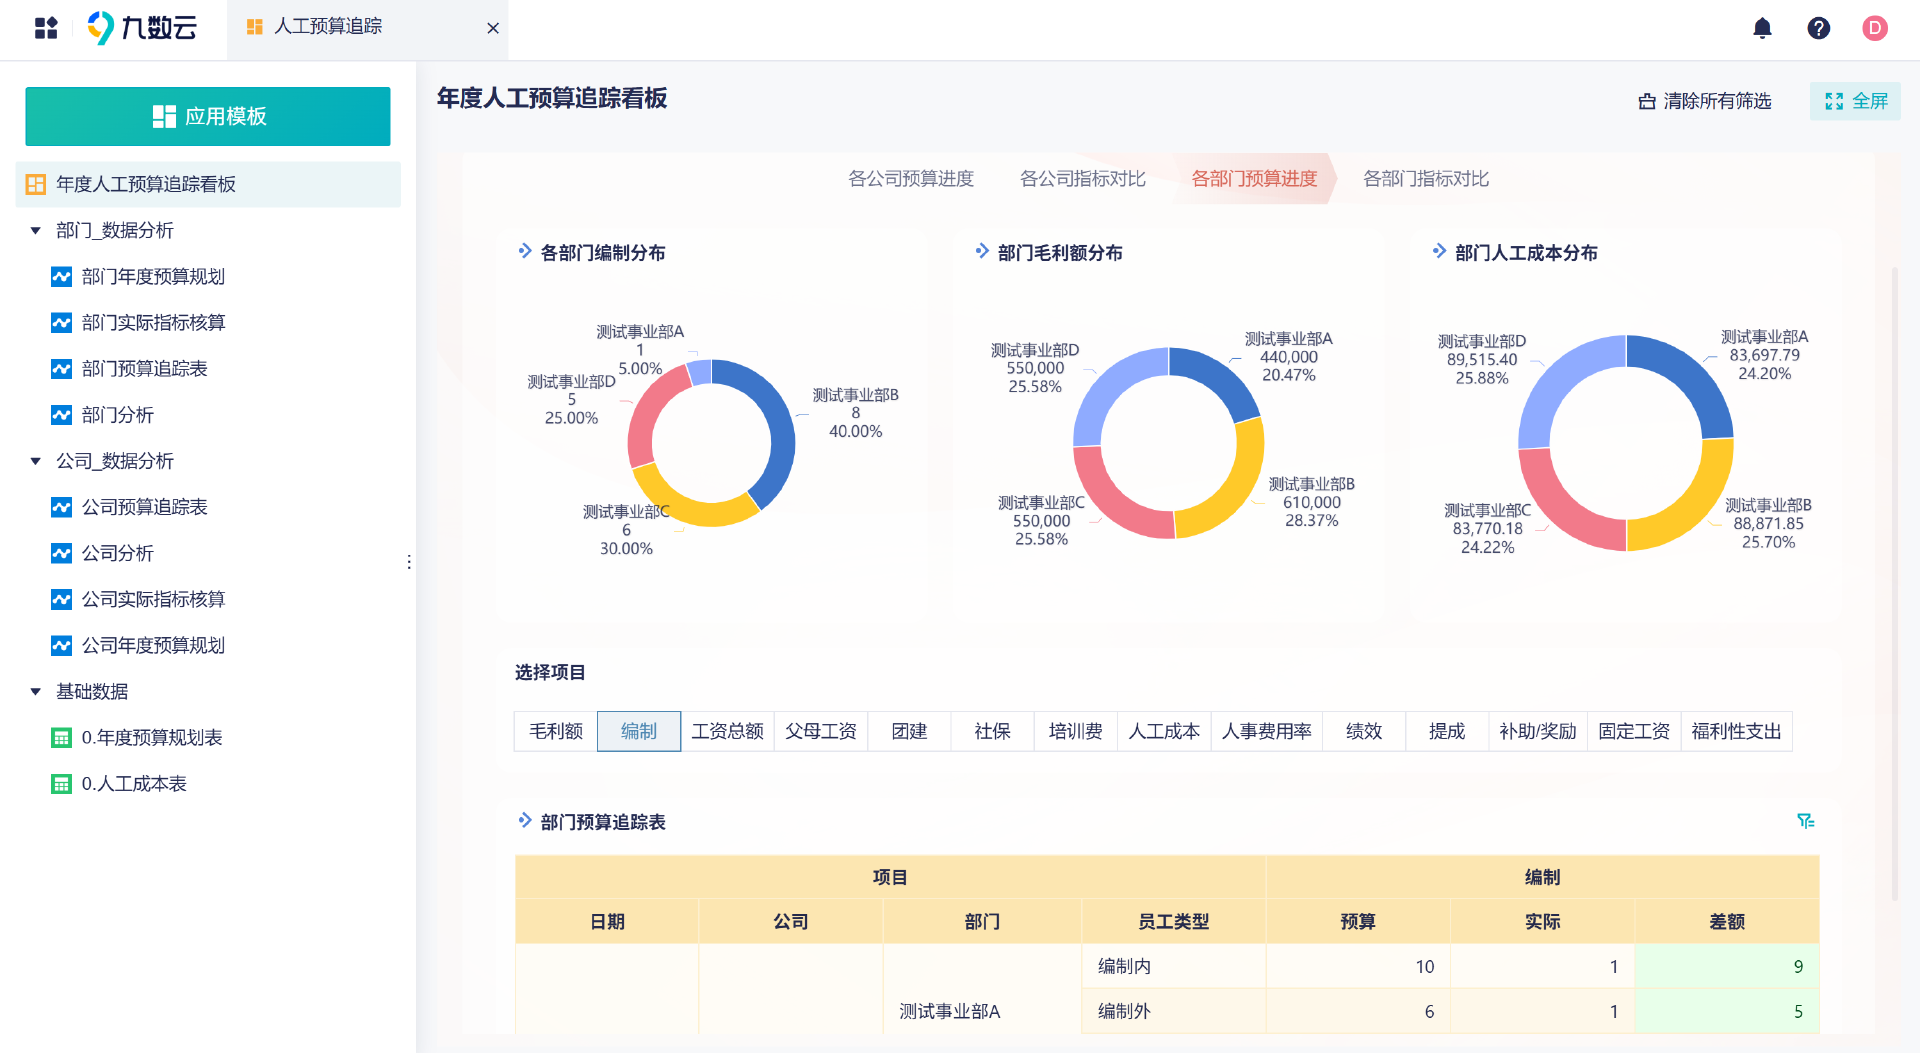The width and height of the screenshot is (1920, 1053).
Task: Collapse the 公司_数据分析 section
Action: tap(36, 461)
